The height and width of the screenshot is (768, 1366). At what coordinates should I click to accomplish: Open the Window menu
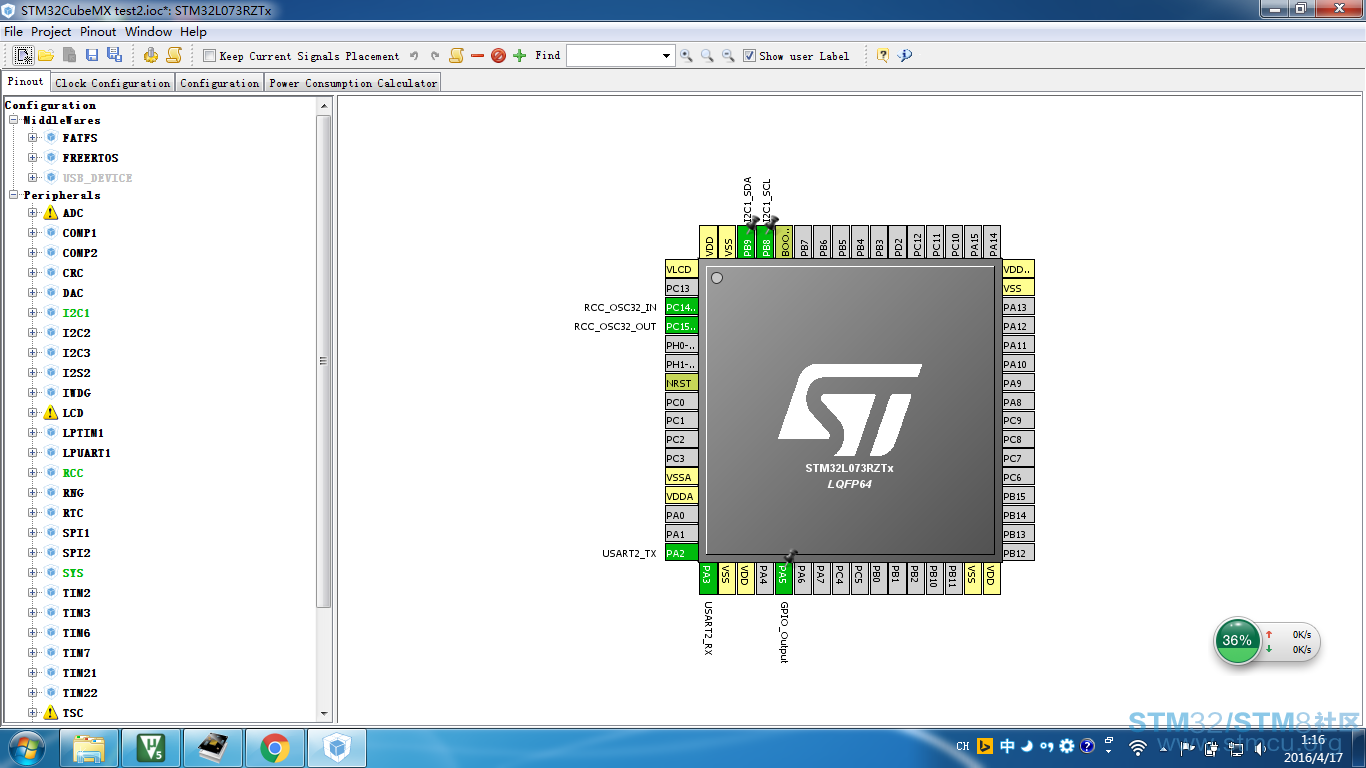(149, 32)
